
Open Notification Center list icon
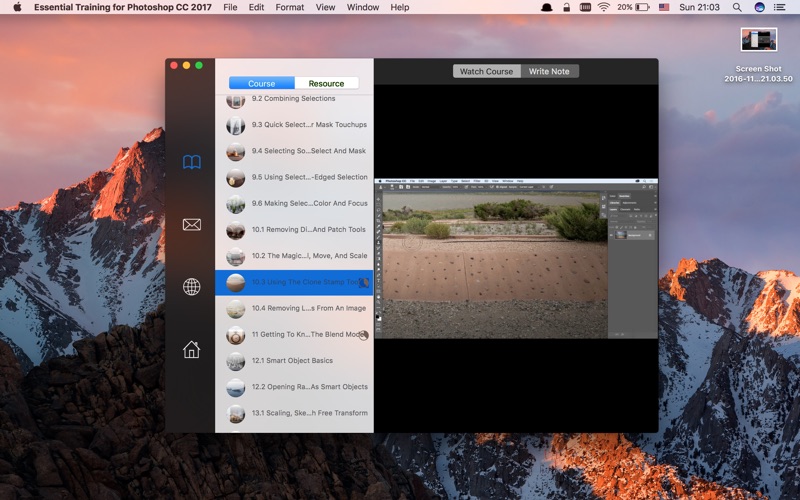[x=780, y=7]
